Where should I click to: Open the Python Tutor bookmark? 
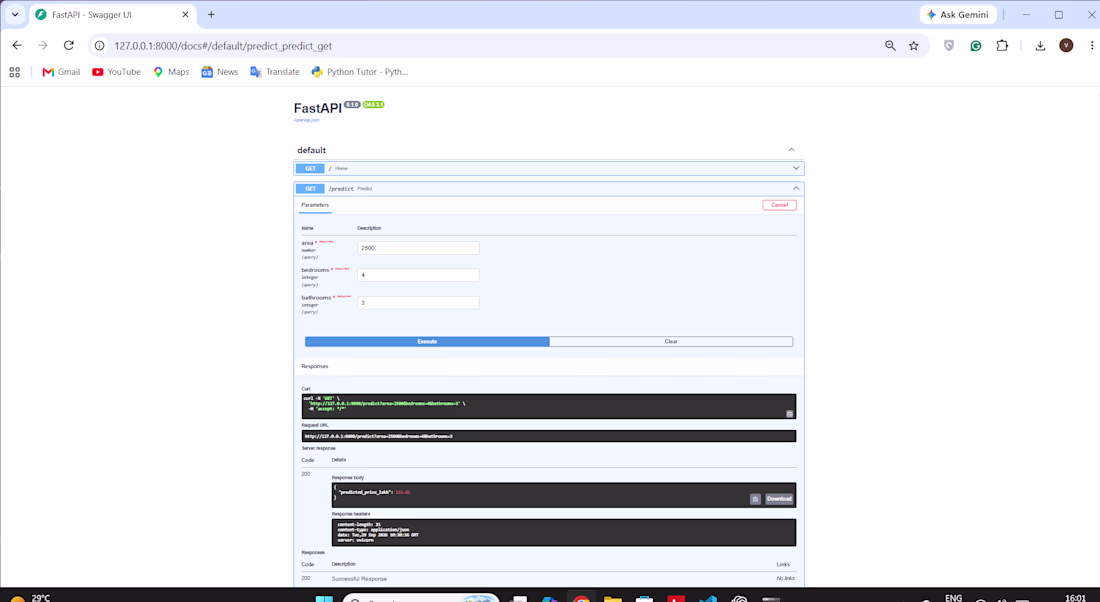point(360,72)
